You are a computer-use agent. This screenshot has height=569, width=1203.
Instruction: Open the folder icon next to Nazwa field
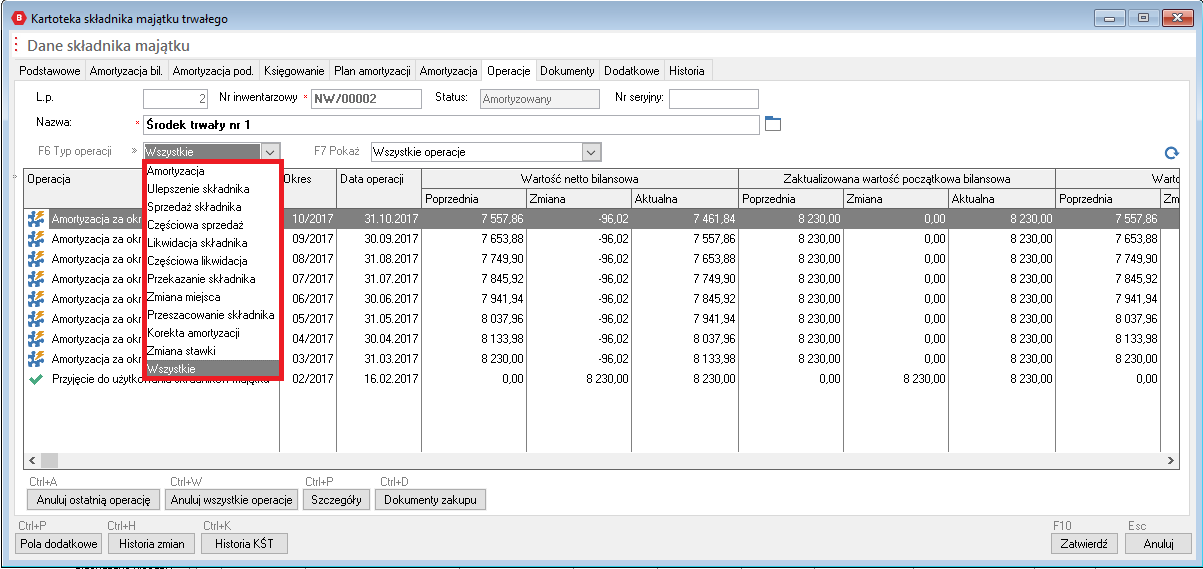(x=771, y=124)
